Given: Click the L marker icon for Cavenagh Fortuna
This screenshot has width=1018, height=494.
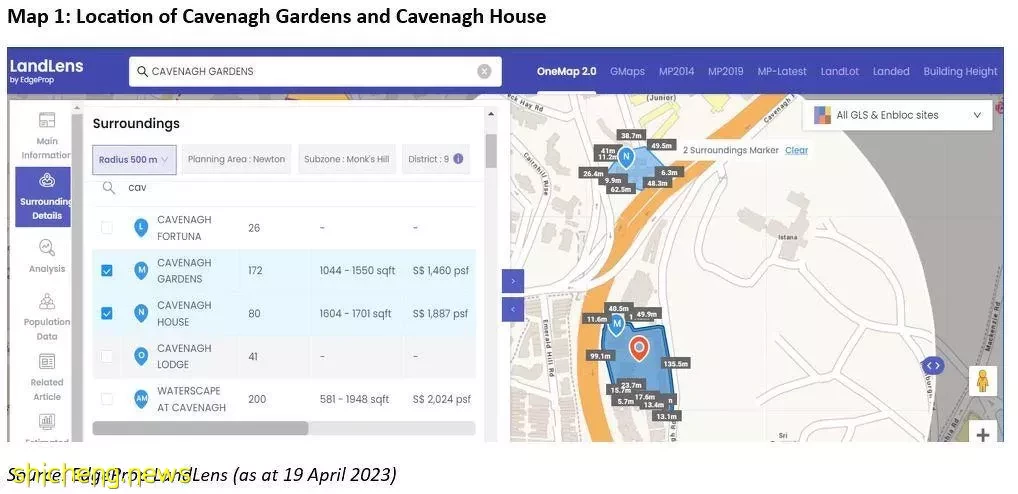Looking at the screenshot, I should point(141,228).
